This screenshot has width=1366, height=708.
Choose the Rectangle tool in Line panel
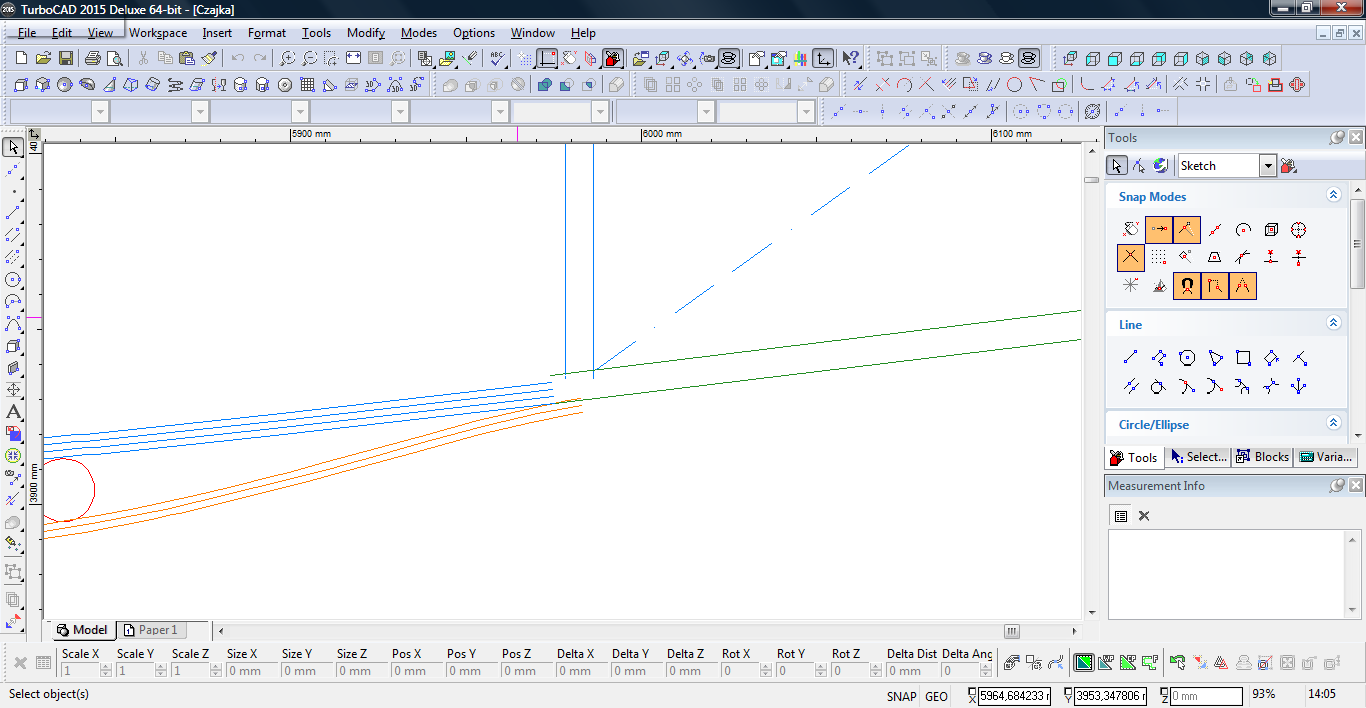click(x=1243, y=358)
